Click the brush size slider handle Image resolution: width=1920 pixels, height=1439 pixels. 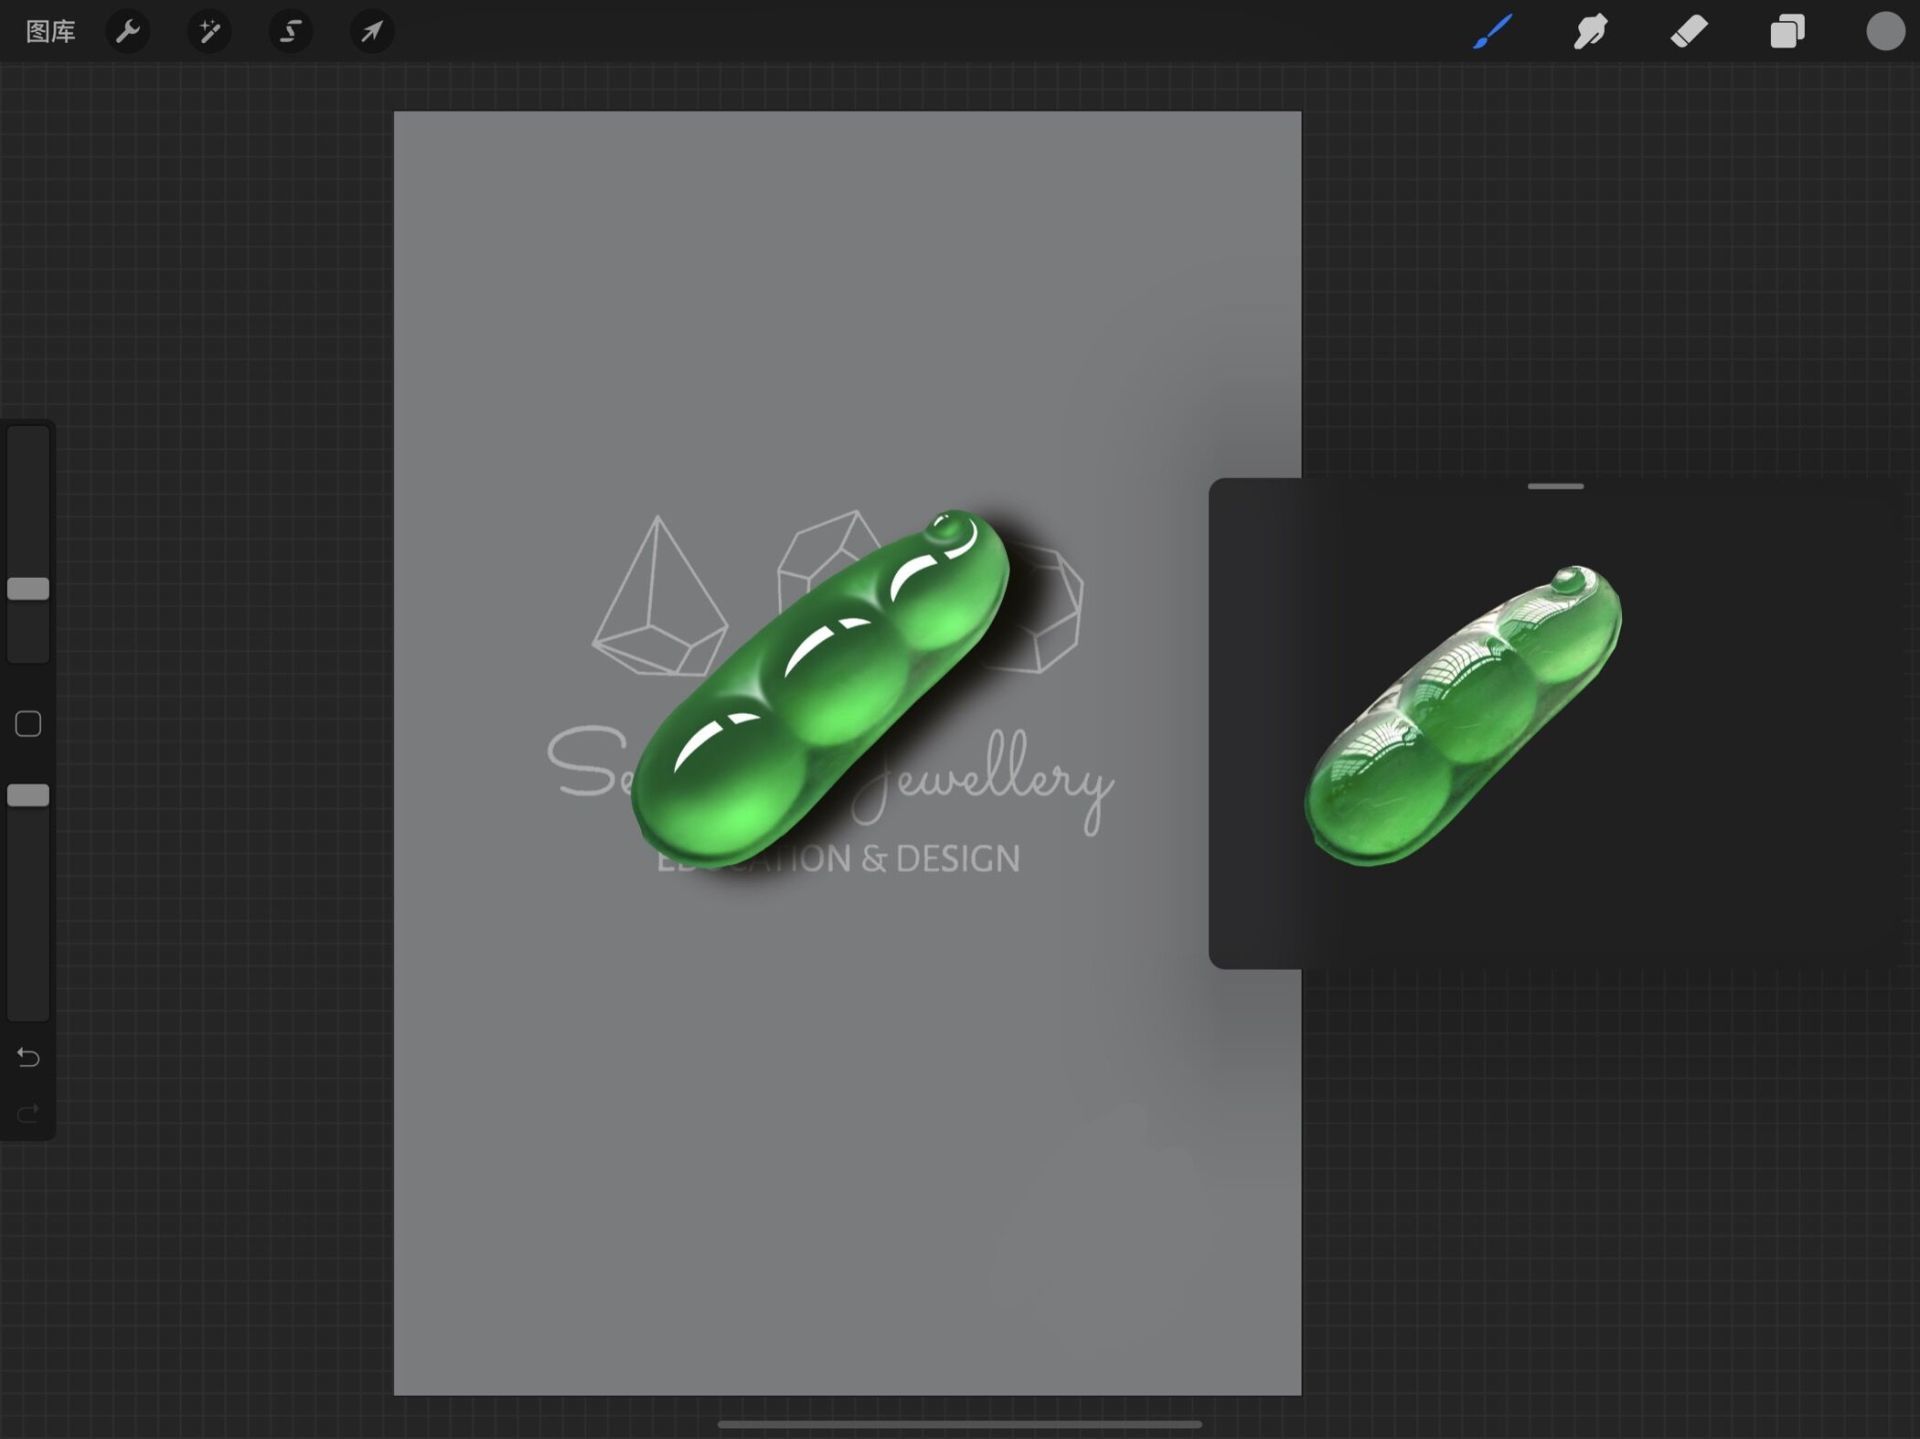click(28, 589)
